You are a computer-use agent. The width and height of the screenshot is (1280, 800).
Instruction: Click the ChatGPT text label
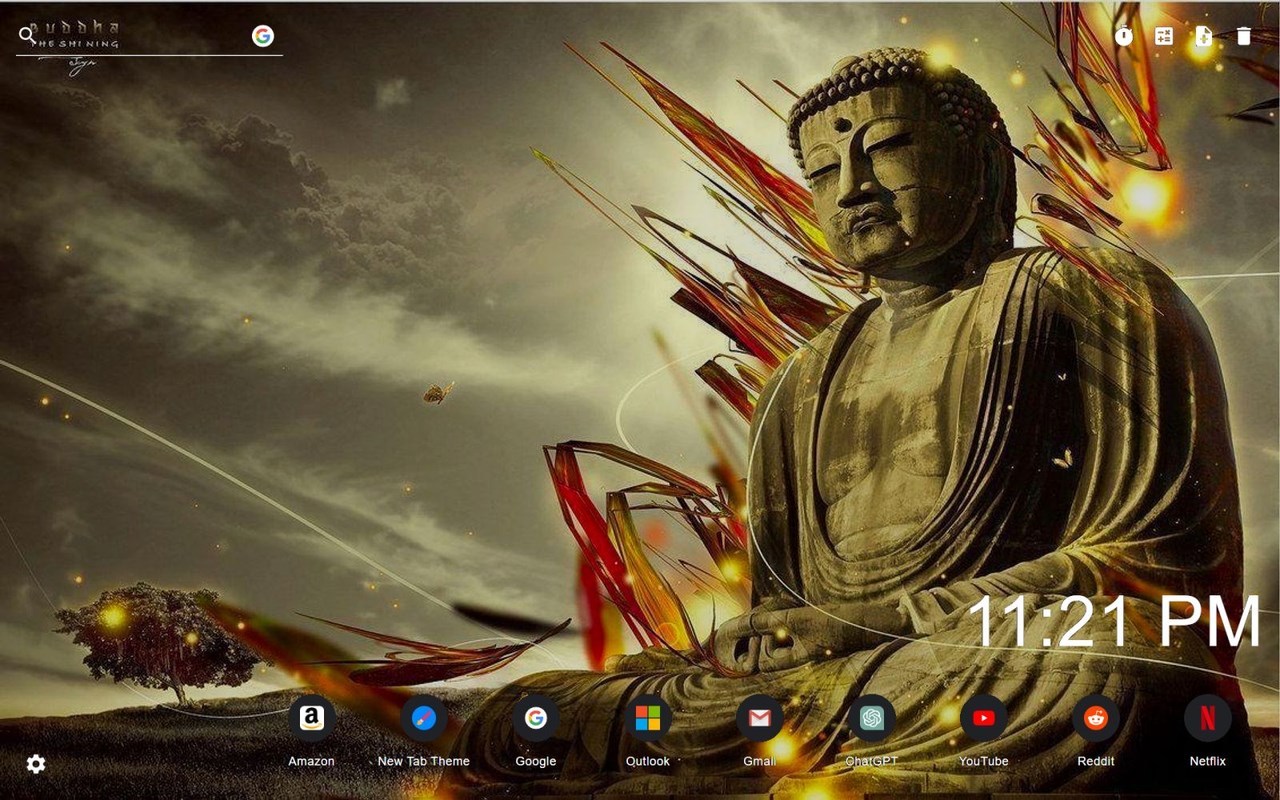(x=872, y=761)
